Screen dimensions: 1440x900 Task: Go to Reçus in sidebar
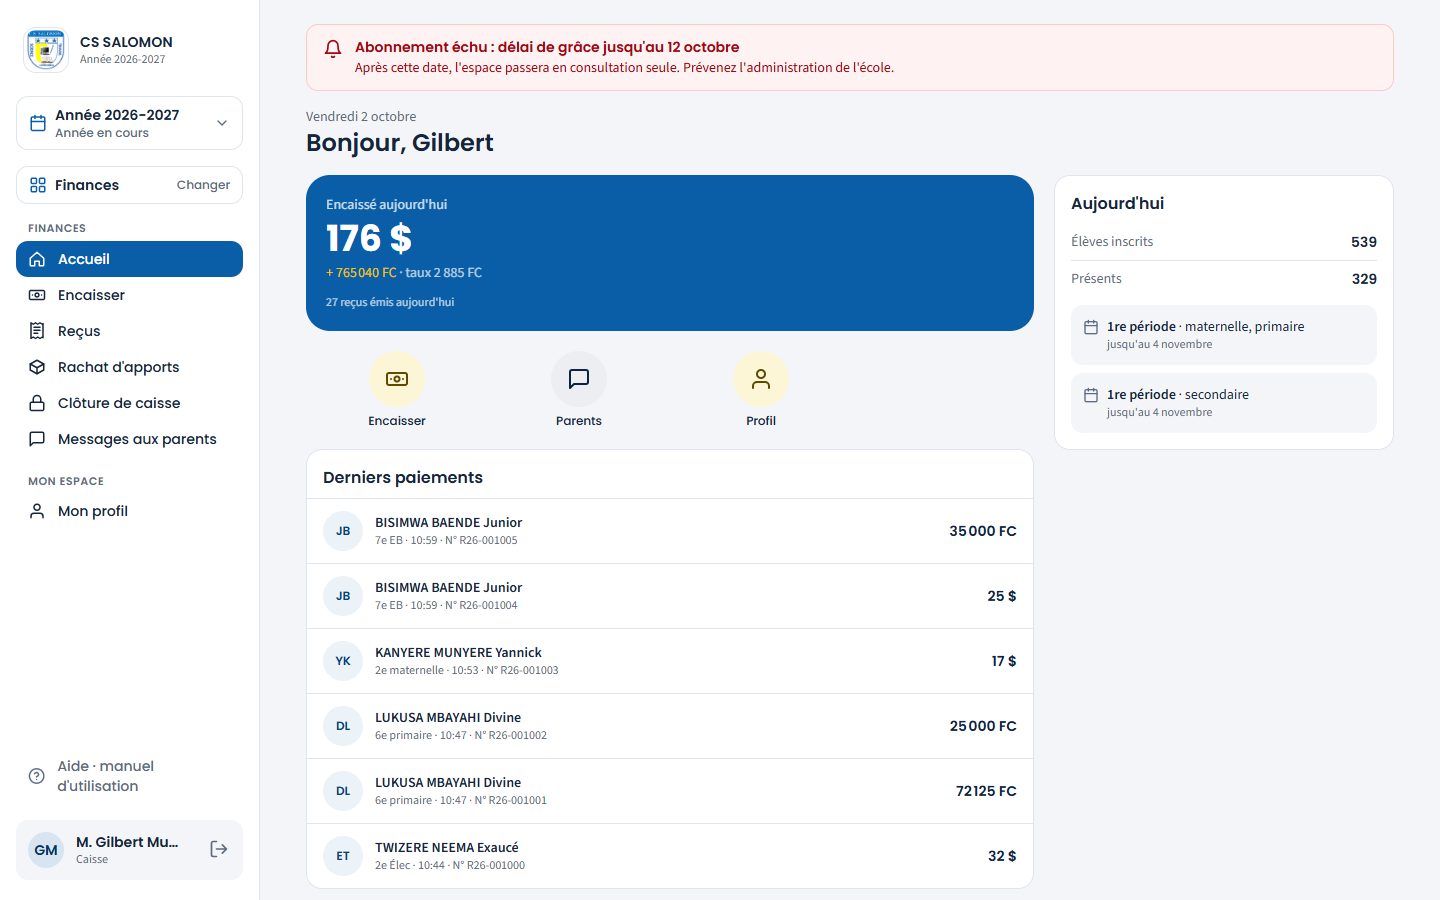click(129, 331)
